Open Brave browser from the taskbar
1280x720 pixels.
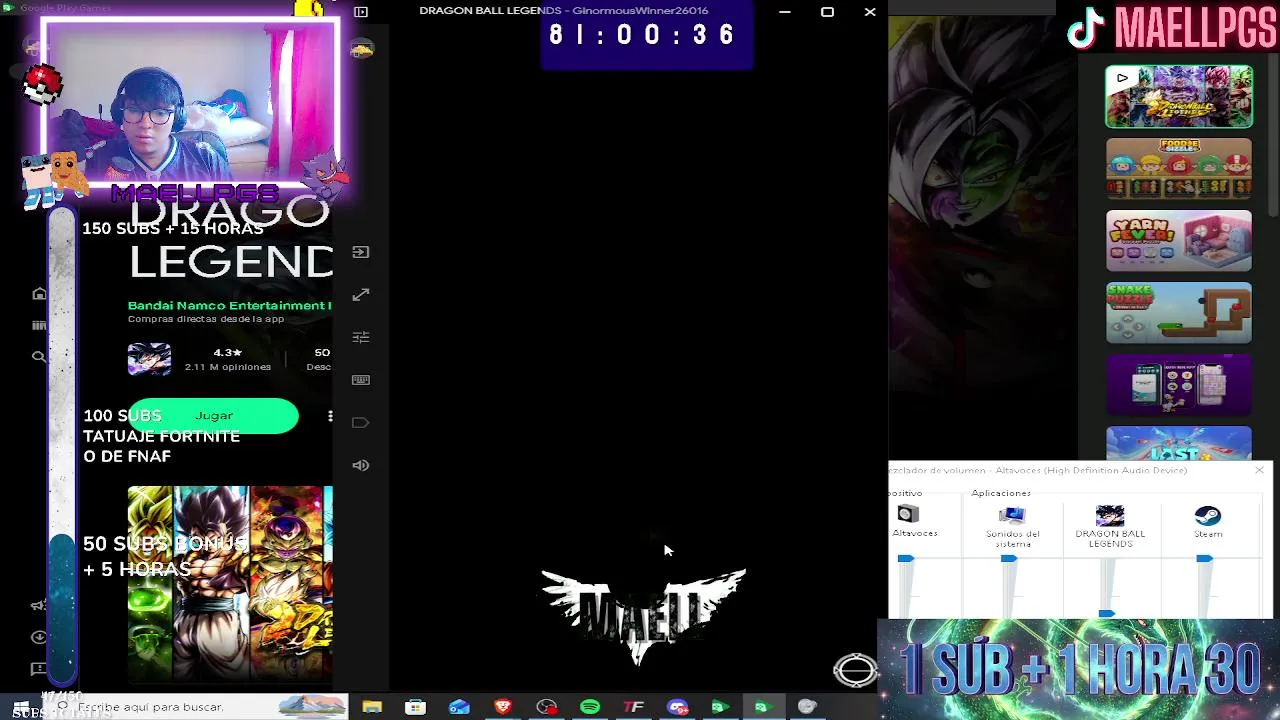[503, 707]
